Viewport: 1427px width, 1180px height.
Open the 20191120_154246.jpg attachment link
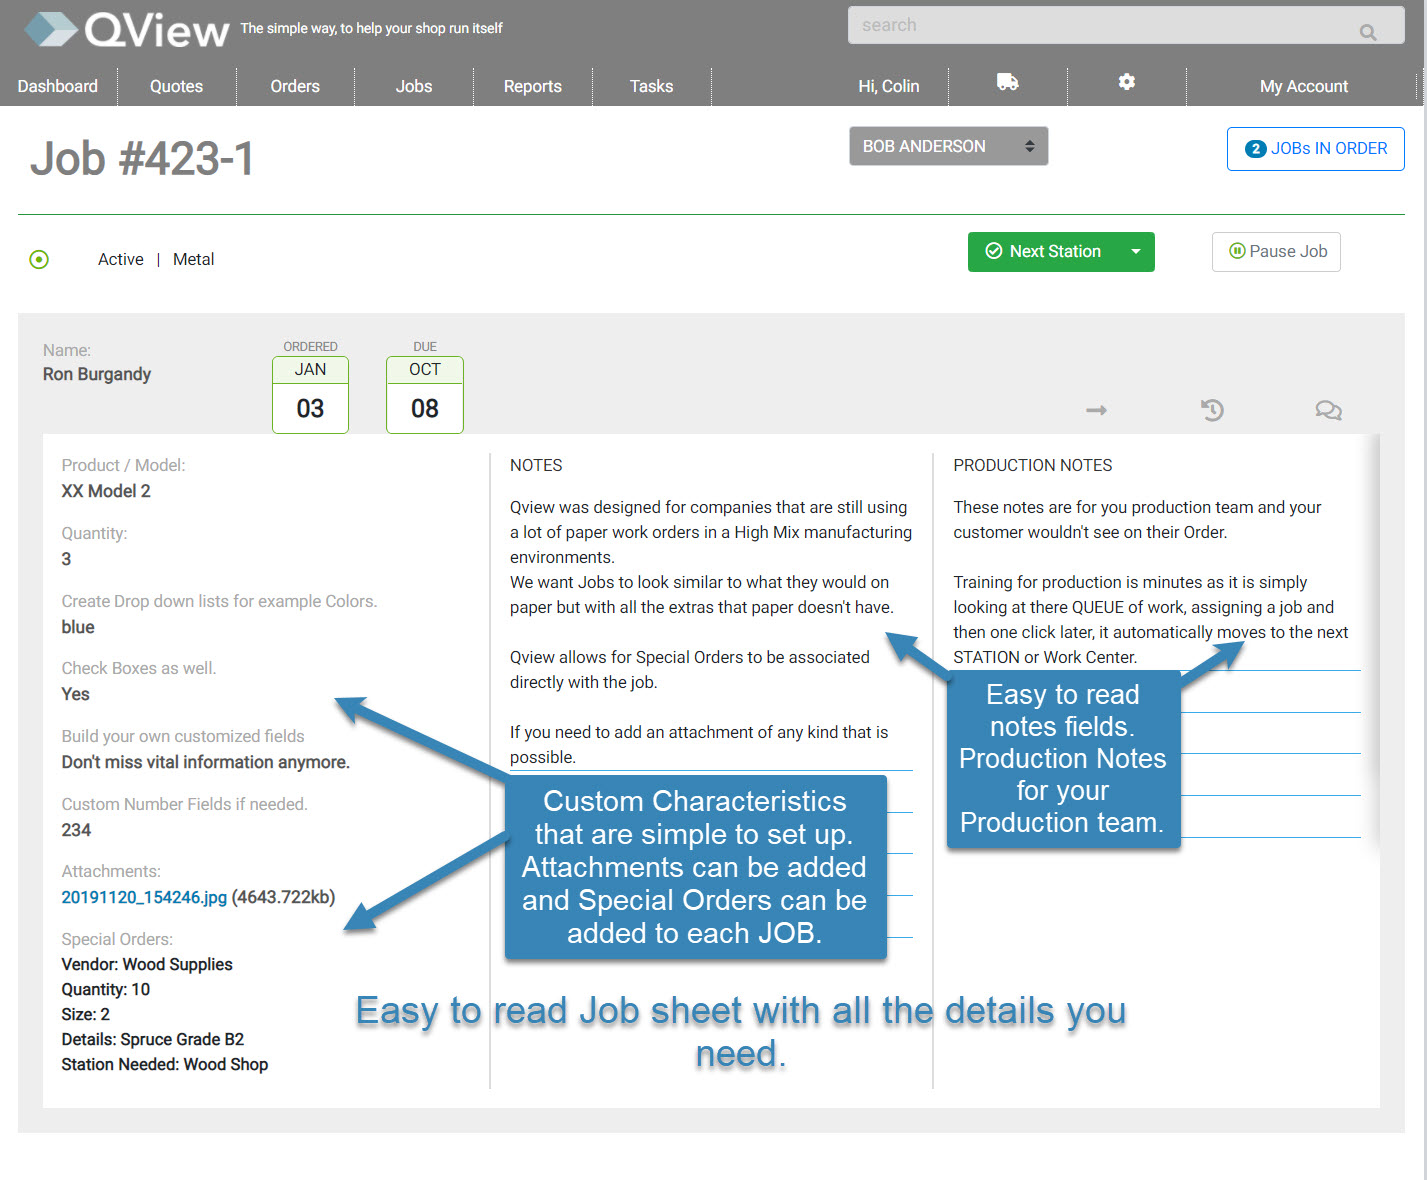pos(144,897)
